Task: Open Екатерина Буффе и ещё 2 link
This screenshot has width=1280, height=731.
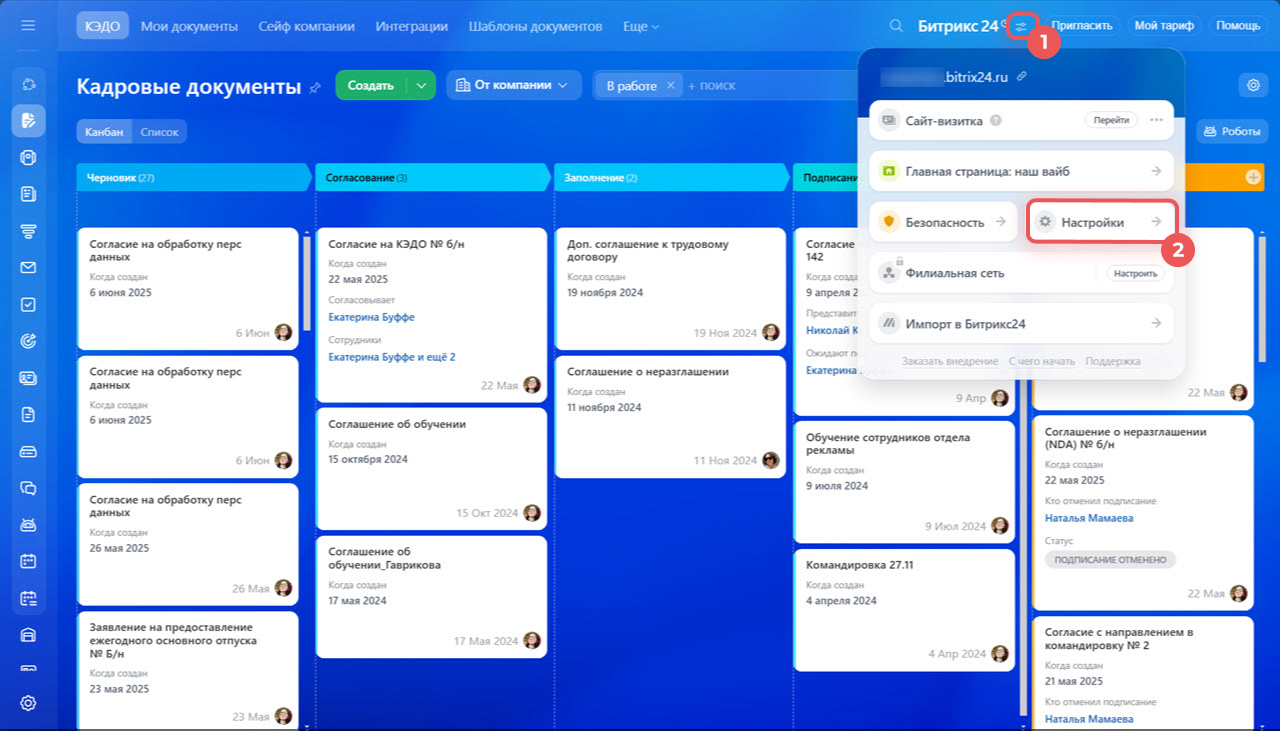Action: (x=392, y=357)
